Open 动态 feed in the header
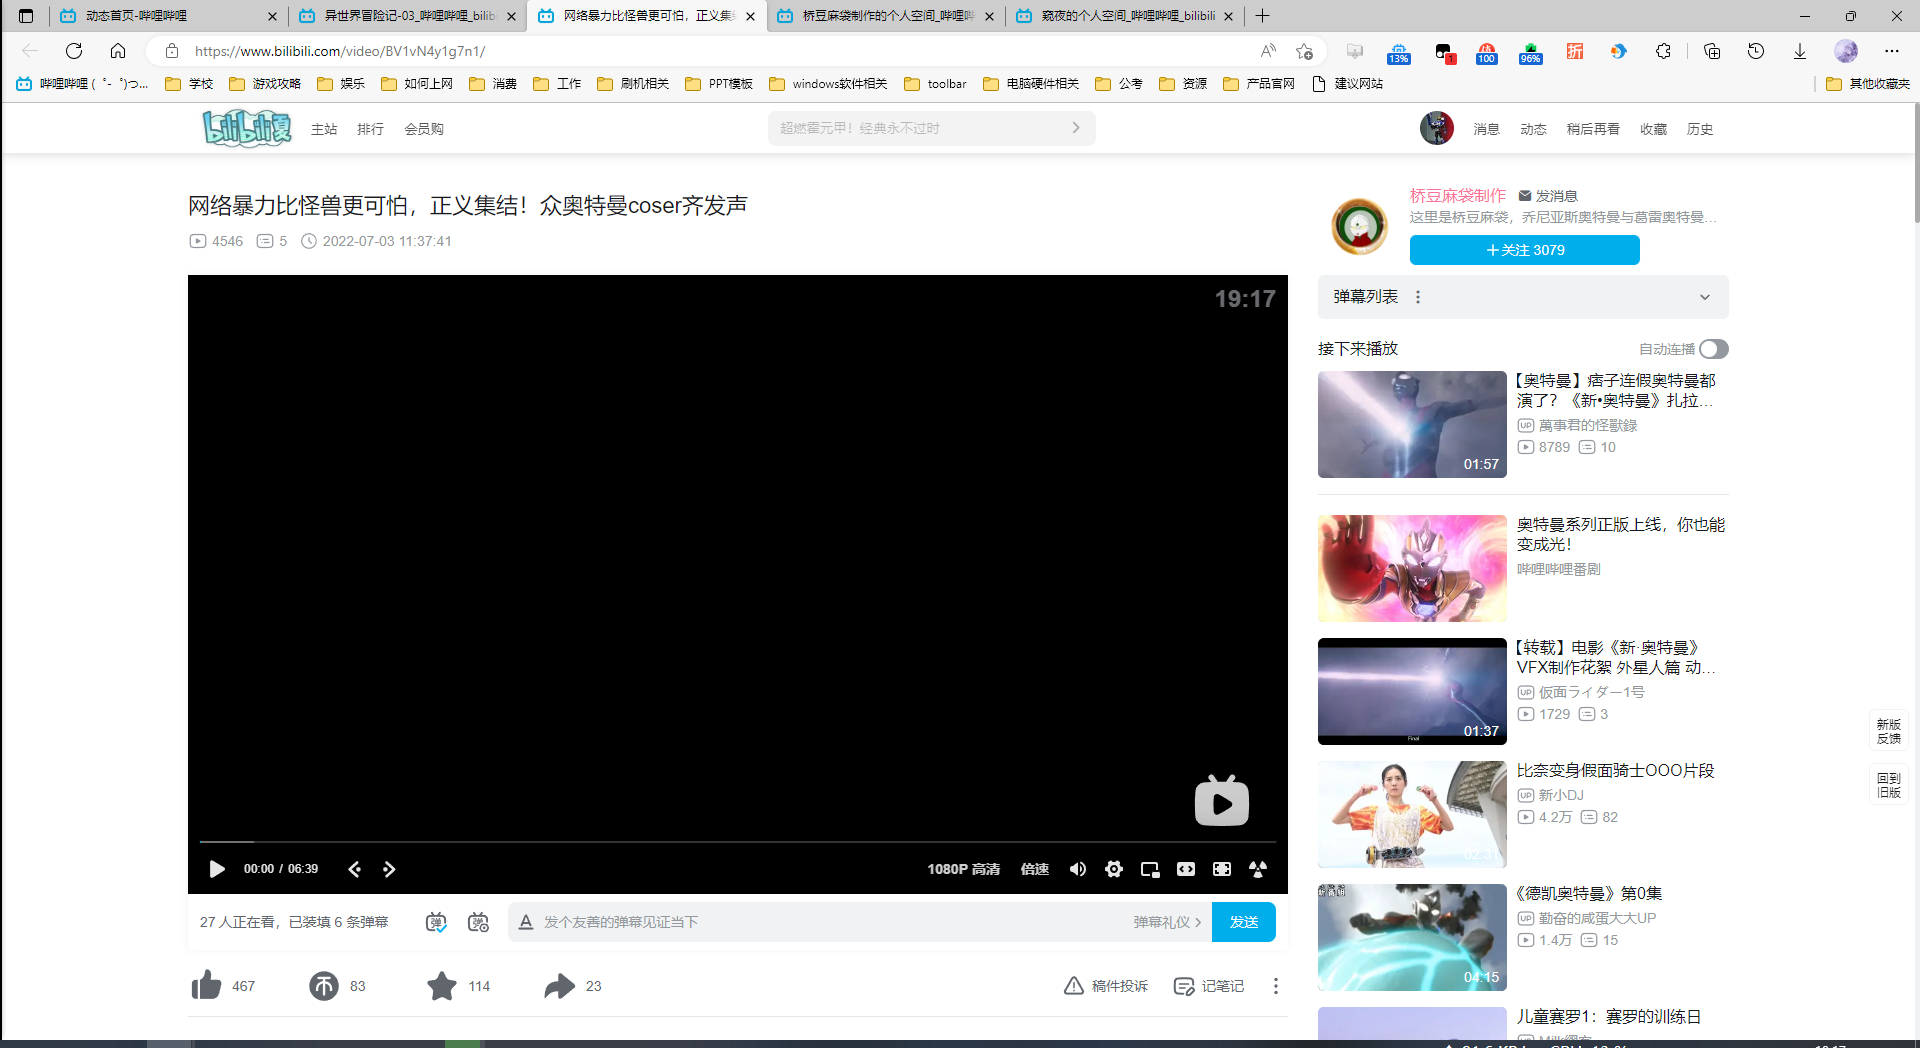 point(1534,129)
